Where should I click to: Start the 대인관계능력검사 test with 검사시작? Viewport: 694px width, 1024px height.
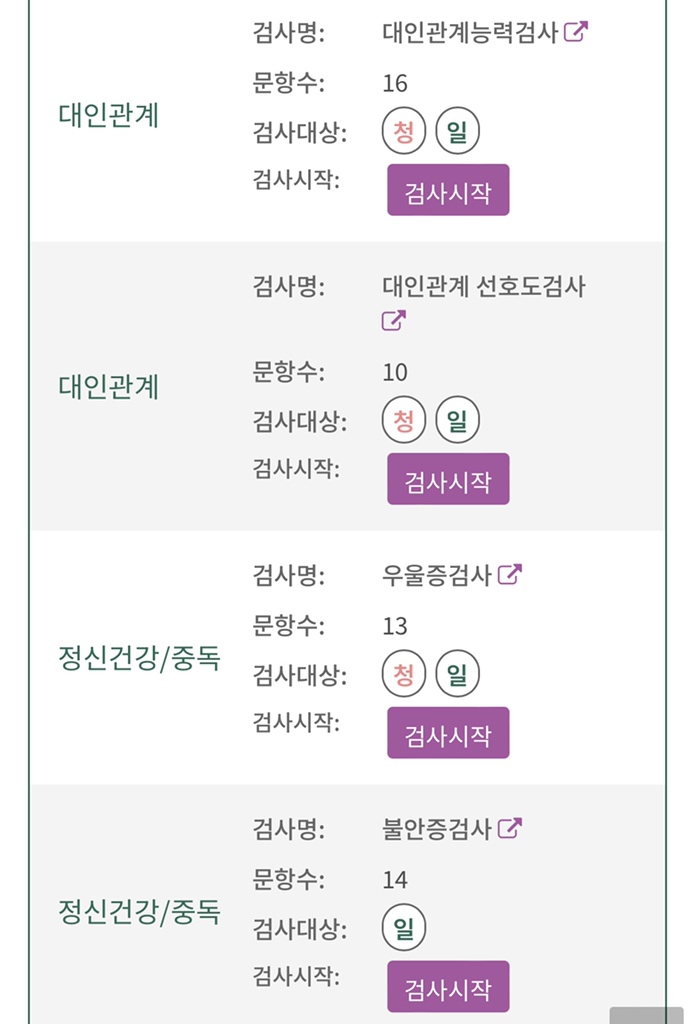click(x=448, y=191)
